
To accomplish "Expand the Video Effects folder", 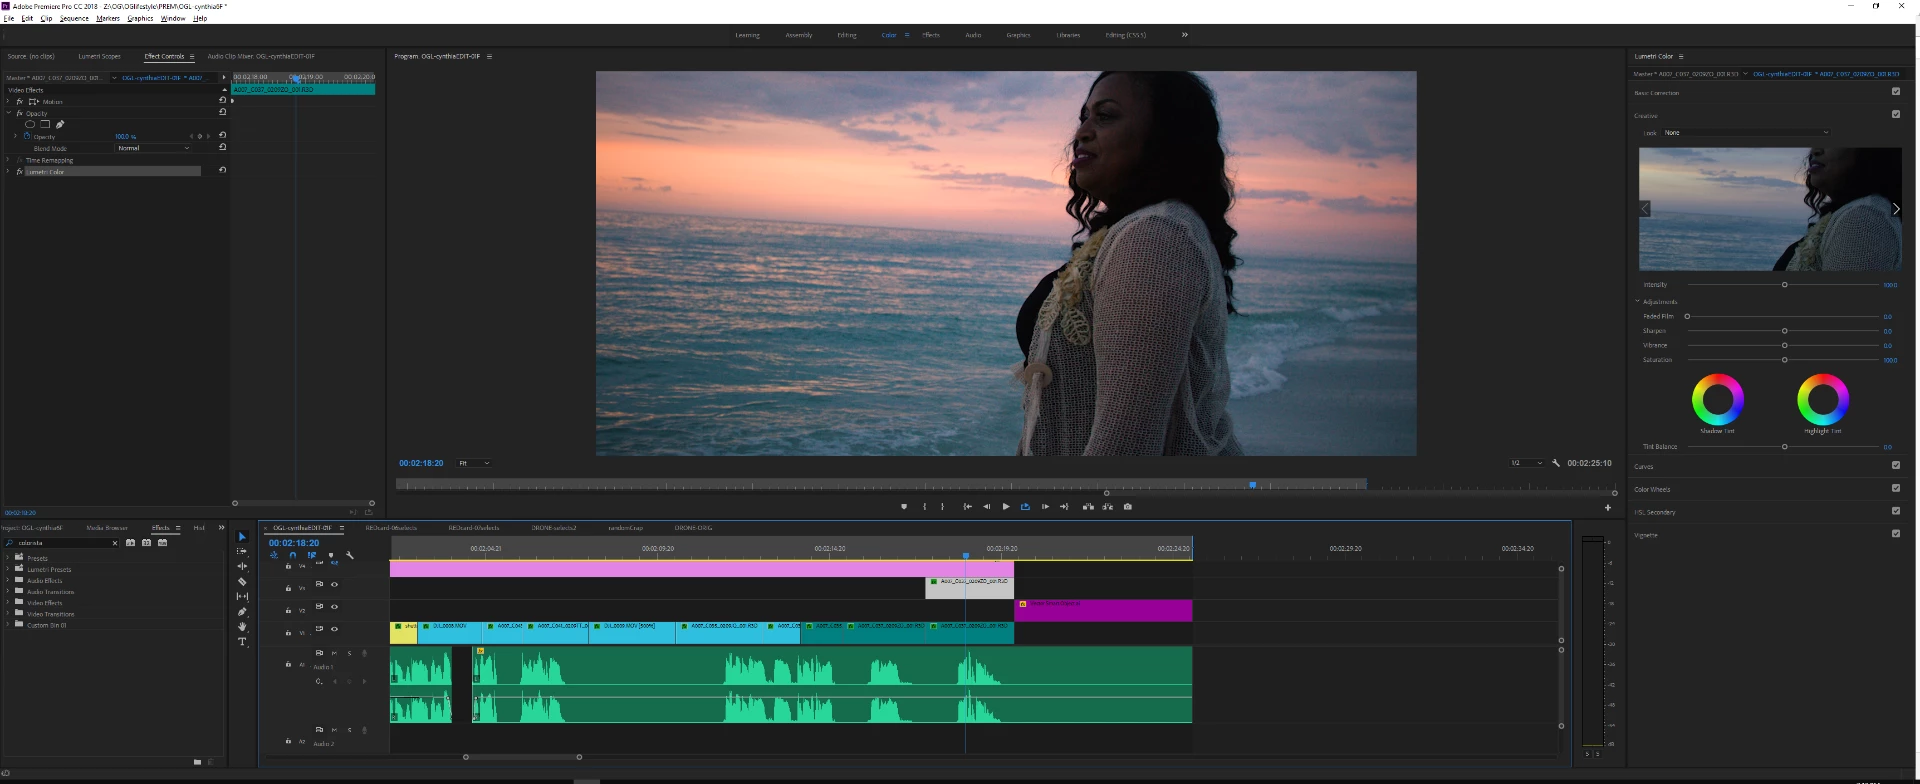I will [7, 603].
